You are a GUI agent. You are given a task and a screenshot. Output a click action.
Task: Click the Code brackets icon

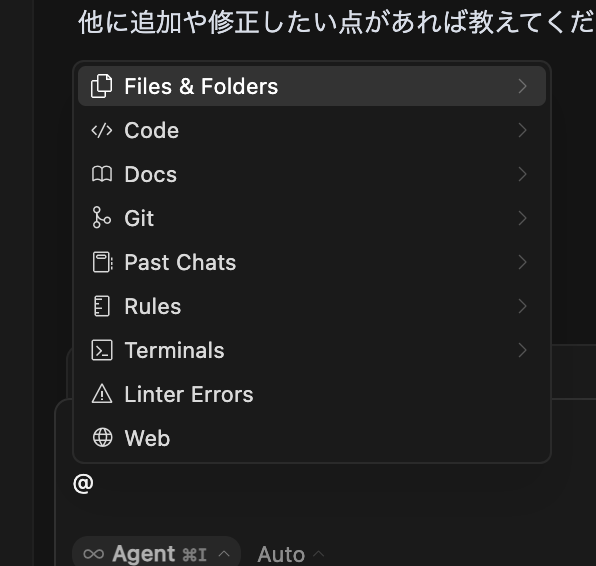101,130
